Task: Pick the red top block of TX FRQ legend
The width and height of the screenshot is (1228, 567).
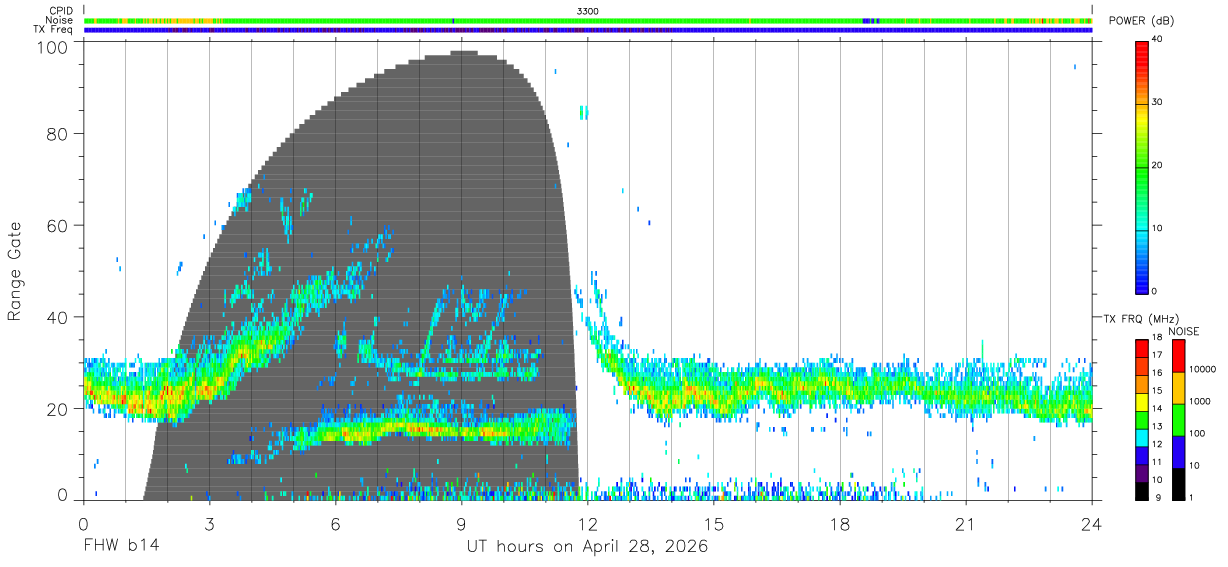Action: (1142, 348)
